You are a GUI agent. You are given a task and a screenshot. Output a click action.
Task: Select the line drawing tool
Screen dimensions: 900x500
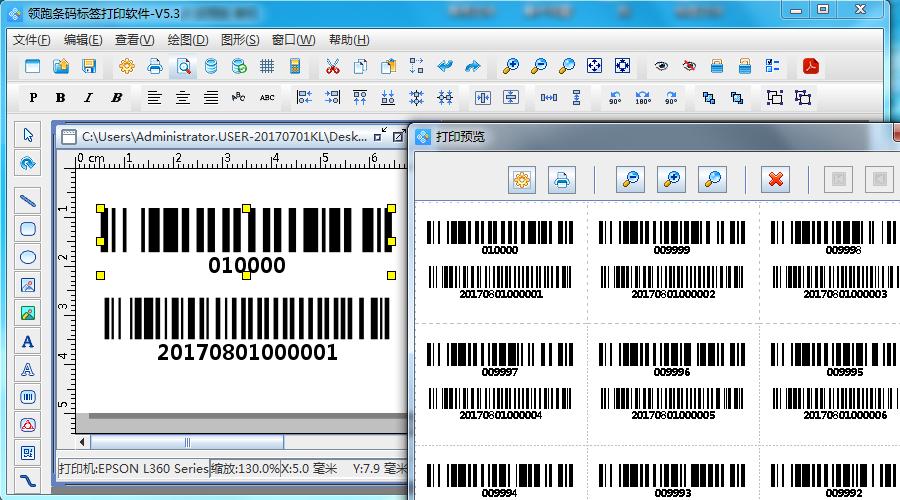pos(28,200)
